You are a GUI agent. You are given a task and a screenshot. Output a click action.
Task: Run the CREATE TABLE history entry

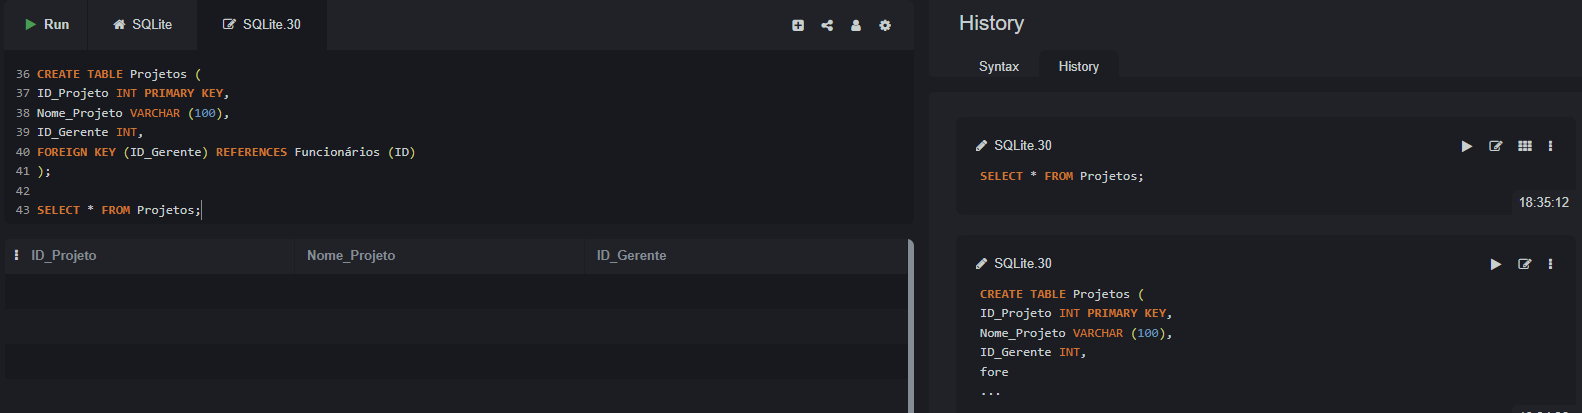tap(1496, 264)
